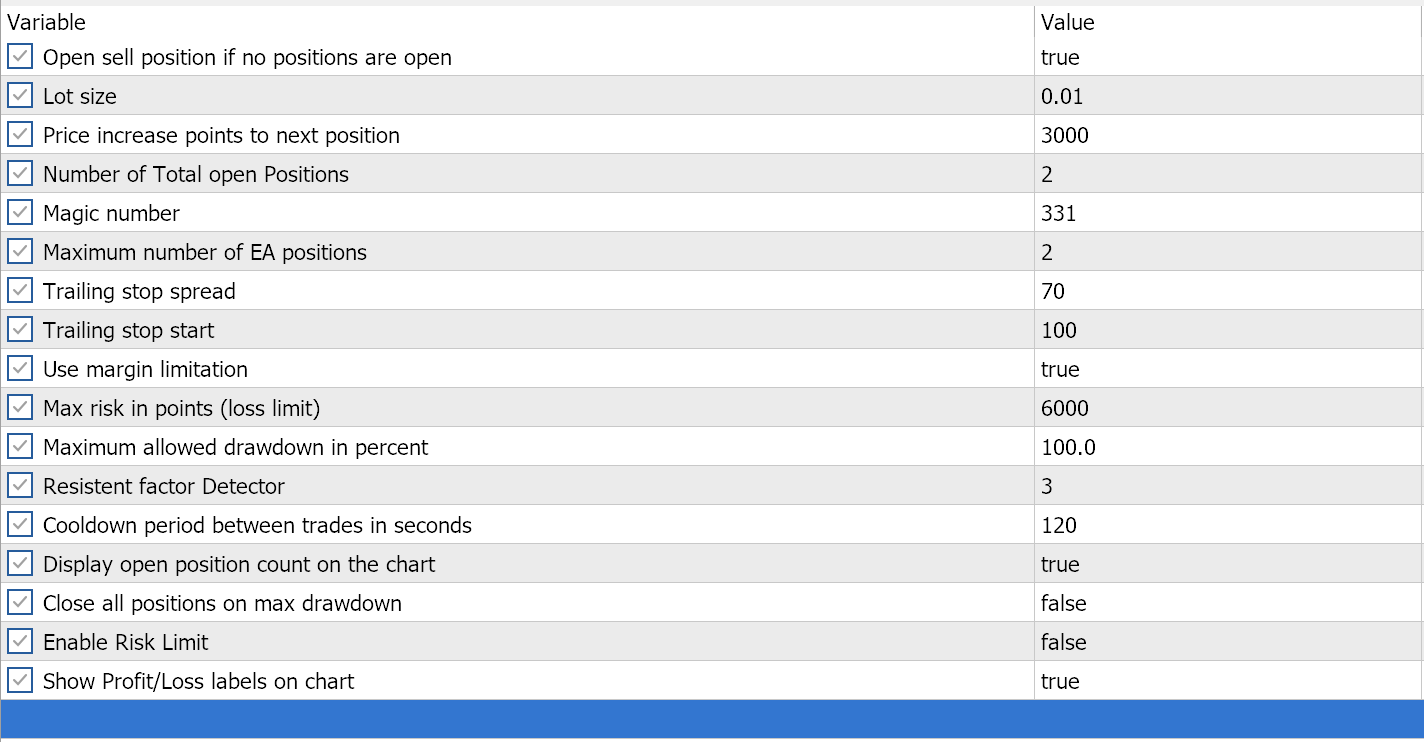Click the Variable column header
The height and width of the screenshot is (742, 1424).
point(47,22)
